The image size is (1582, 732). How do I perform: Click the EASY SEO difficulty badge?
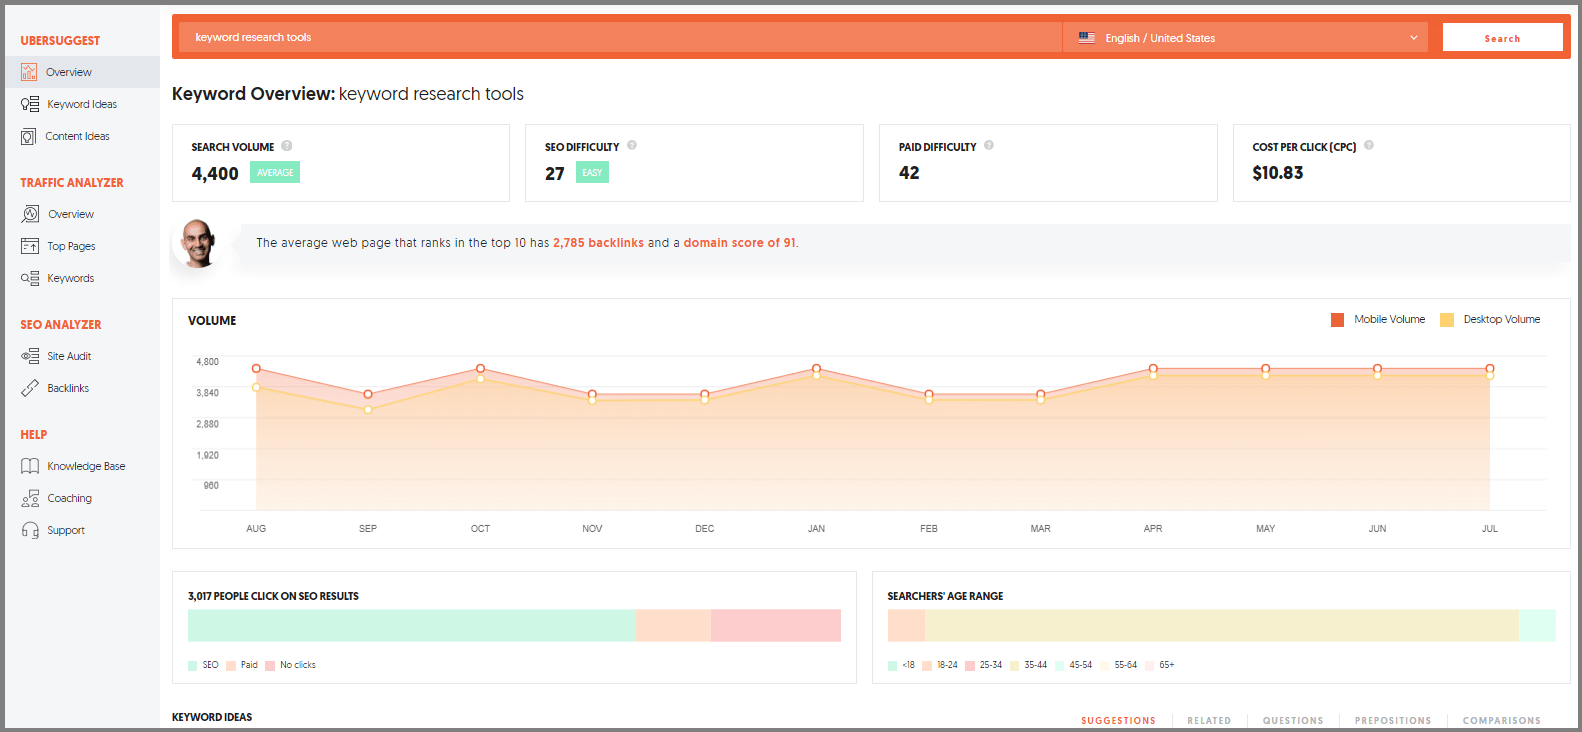coord(592,172)
